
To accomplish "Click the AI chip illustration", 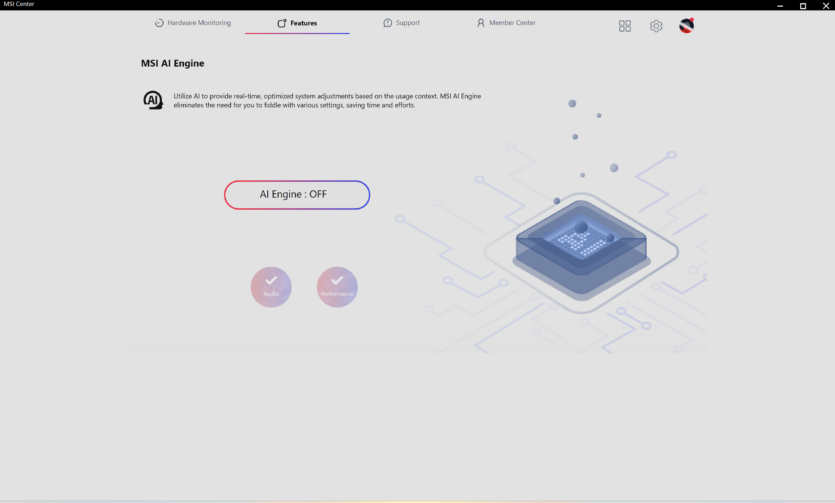I will pyautogui.click(x=582, y=251).
